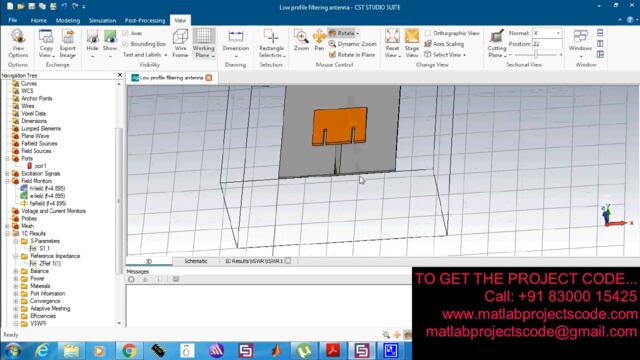The height and width of the screenshot is (360, 640).
Task: Click the cutting plane Position input field
Action: [547, 44]
